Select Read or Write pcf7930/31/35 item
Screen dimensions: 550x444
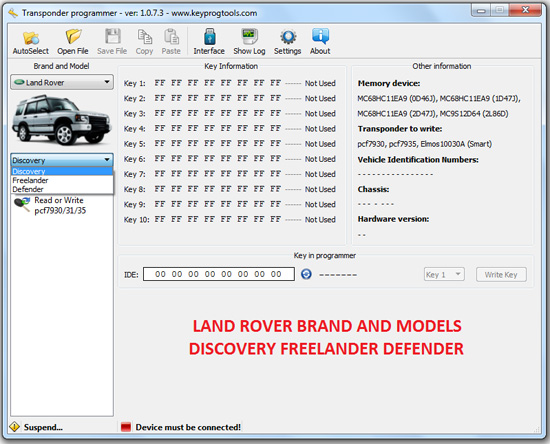pos(49,205)
